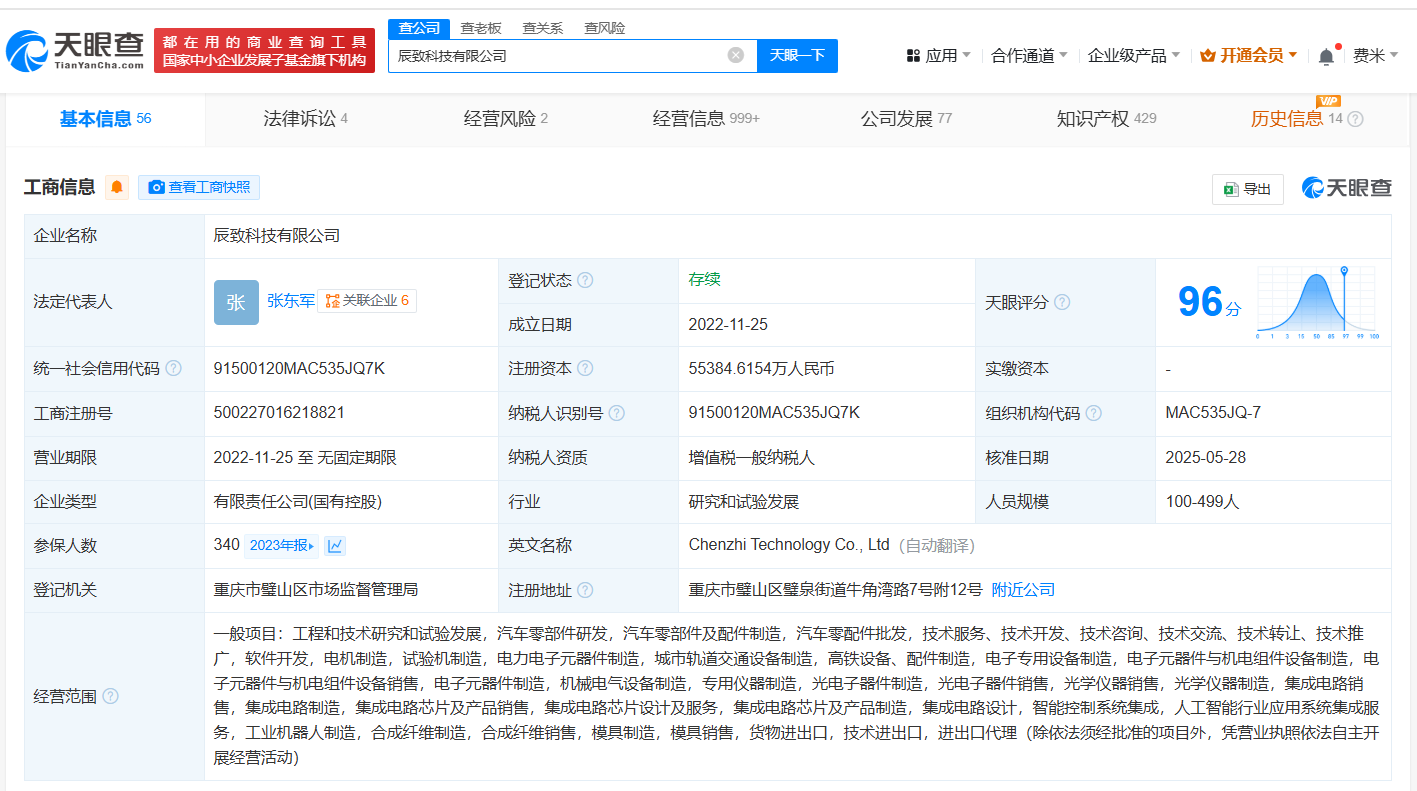
Task: Expand the 应用 dropdown menu
Action: click(938, 56)
